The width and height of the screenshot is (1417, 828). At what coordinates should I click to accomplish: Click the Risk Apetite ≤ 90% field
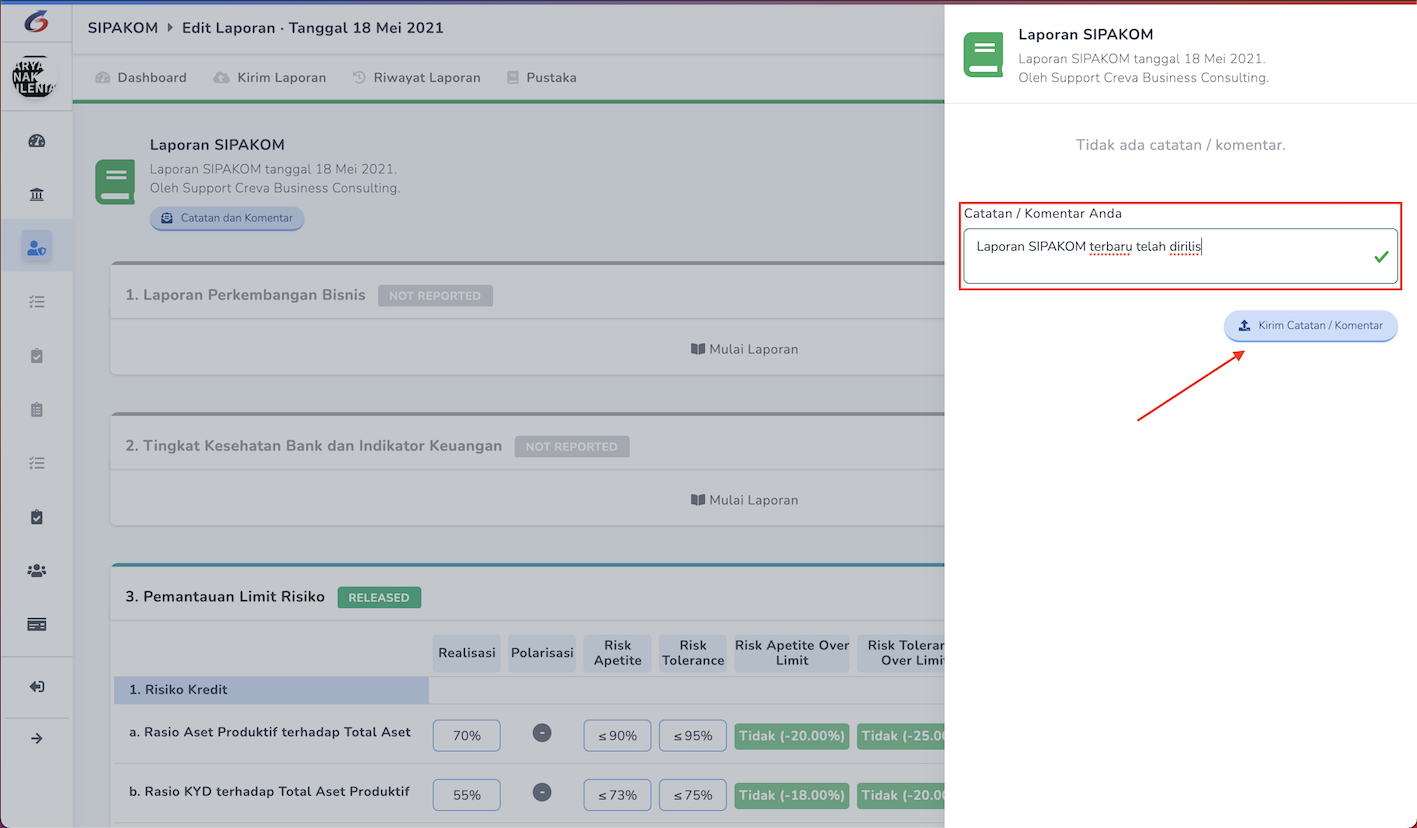tap(618, 736)
